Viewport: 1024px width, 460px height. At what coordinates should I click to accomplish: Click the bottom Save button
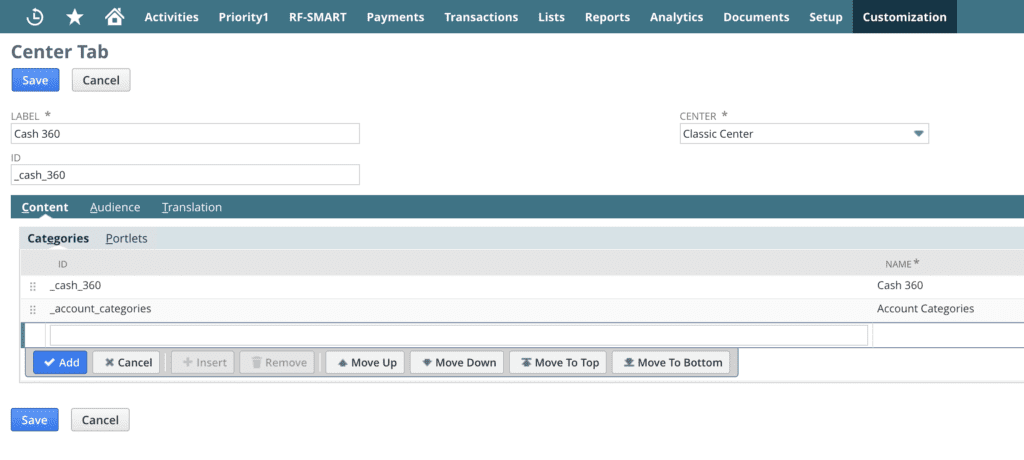pos(35,419)
